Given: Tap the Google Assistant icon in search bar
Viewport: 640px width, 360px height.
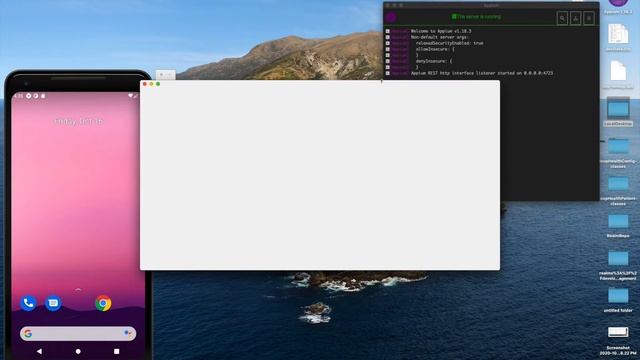Looking at the screenshot, I should (x=128, y=333).
